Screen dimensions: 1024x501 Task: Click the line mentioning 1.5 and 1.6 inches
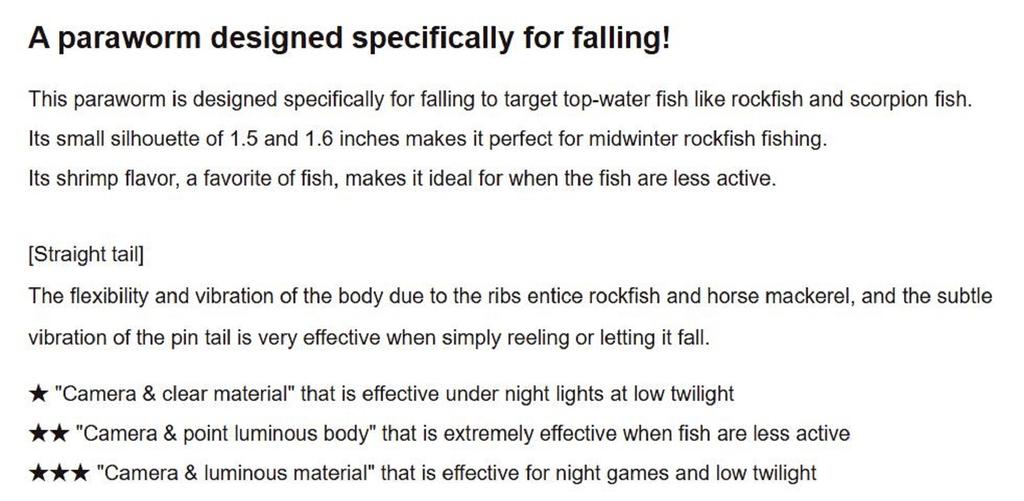[x=428, y=140]
